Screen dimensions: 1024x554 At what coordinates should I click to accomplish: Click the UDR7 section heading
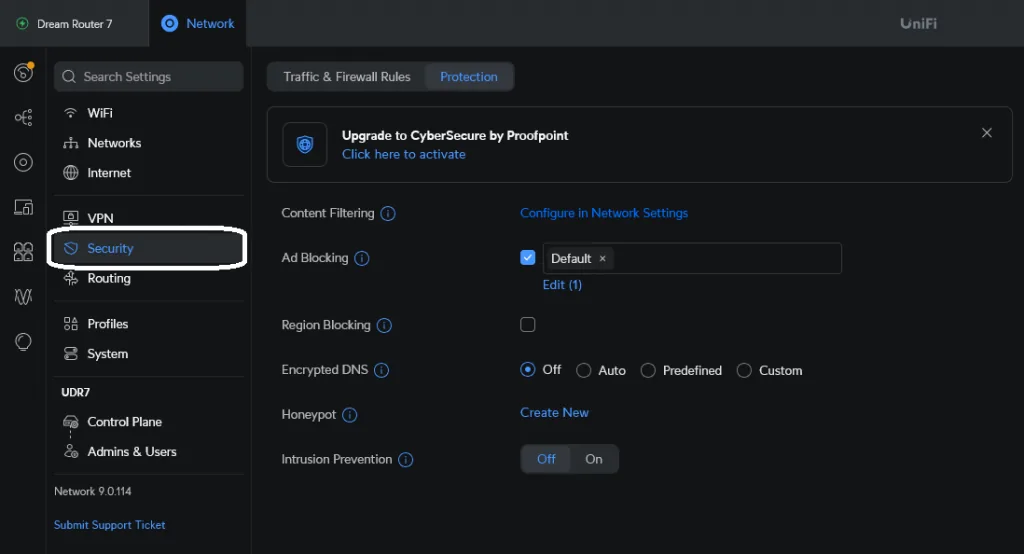point(76,393)
